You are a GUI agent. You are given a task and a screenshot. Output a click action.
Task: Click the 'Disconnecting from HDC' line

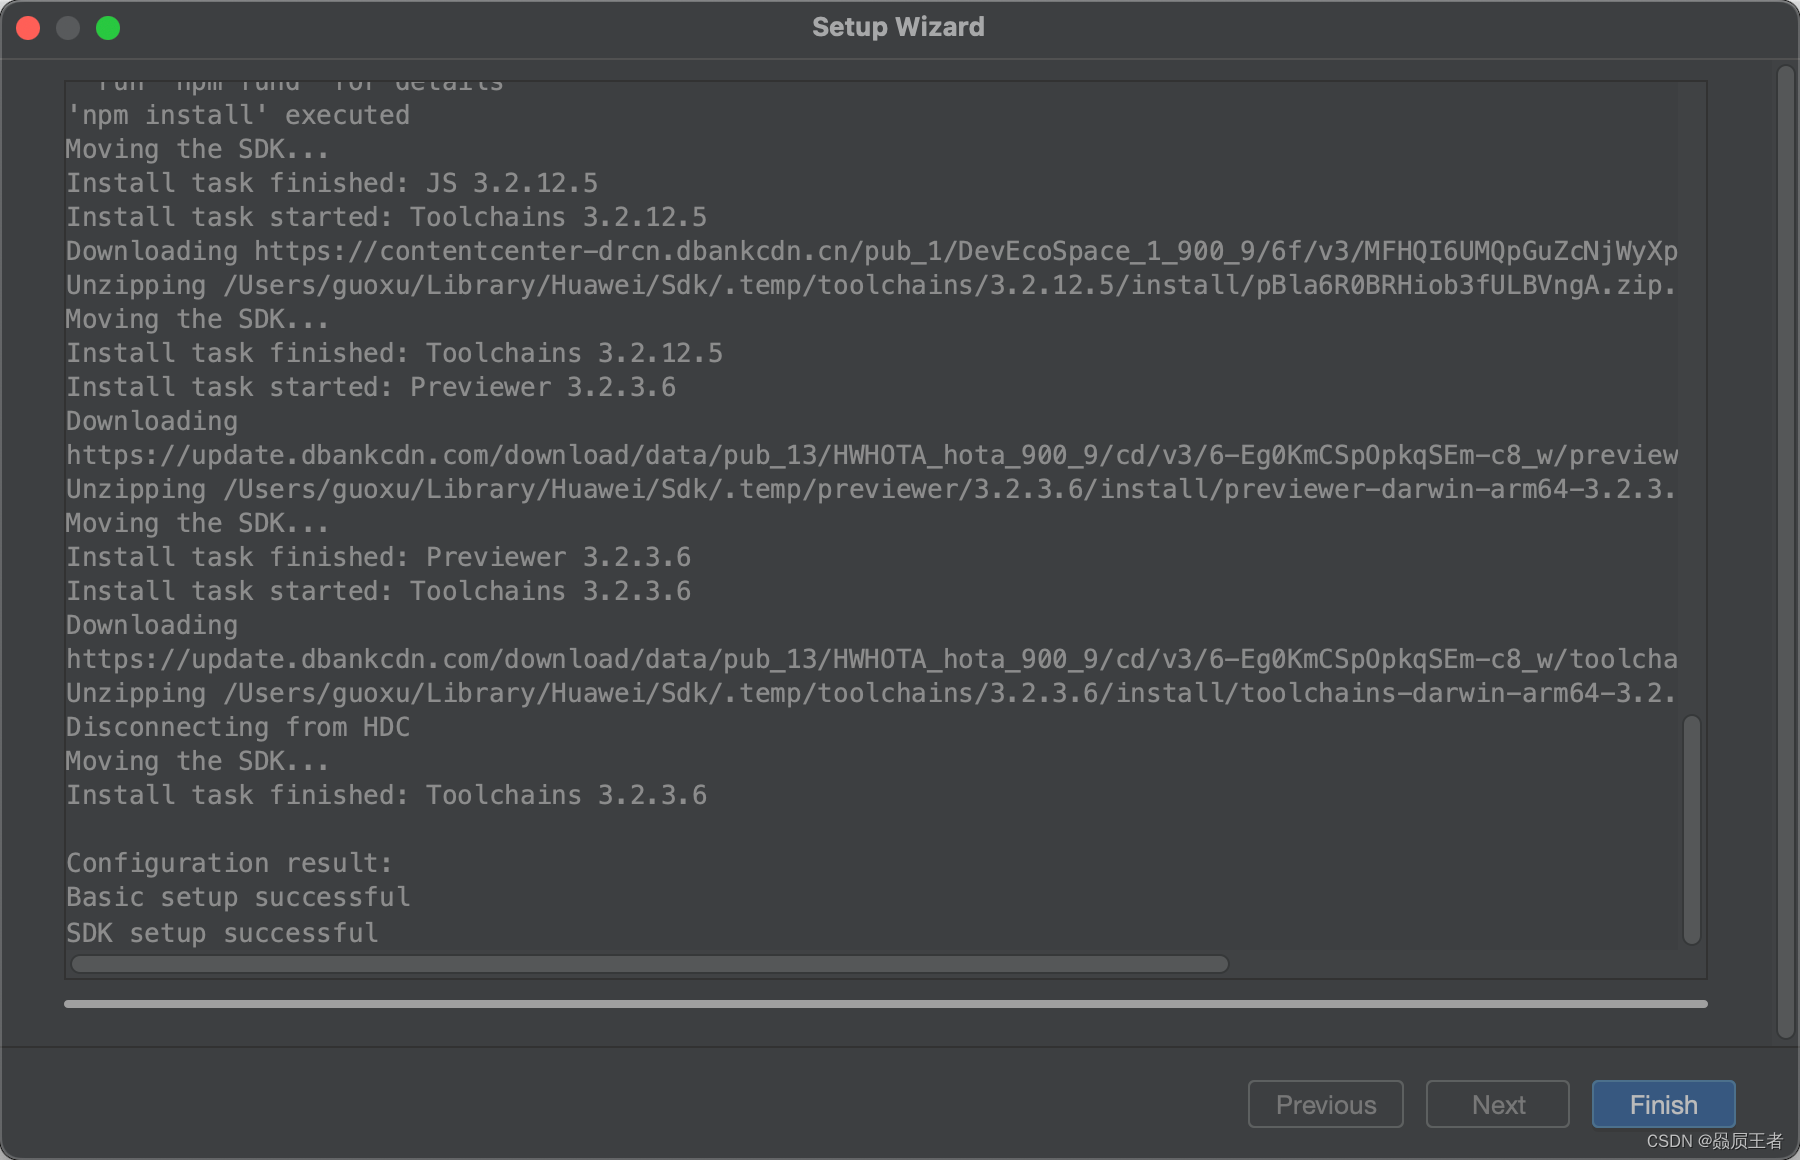click(238, 727)
